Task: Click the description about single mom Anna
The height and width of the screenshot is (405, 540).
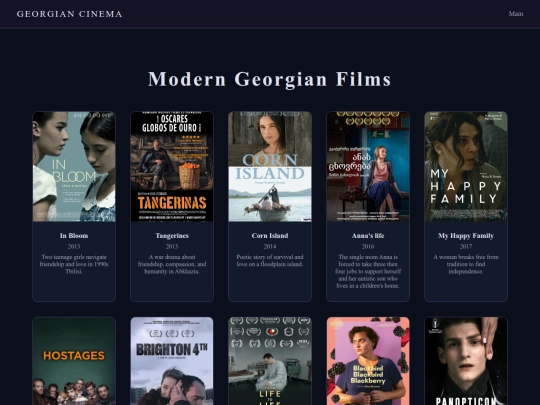Action: (x=368, y=271)
